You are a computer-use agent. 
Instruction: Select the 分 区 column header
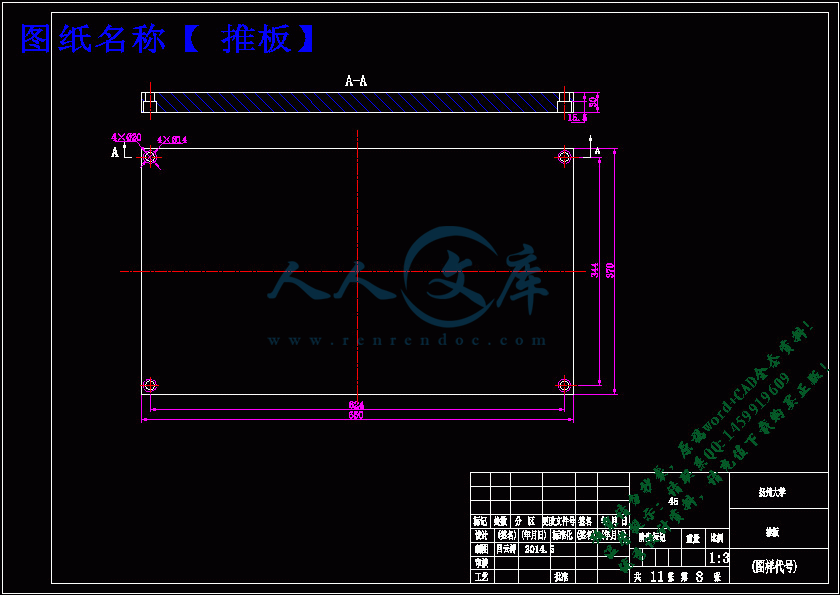click(x=526, y=521)
